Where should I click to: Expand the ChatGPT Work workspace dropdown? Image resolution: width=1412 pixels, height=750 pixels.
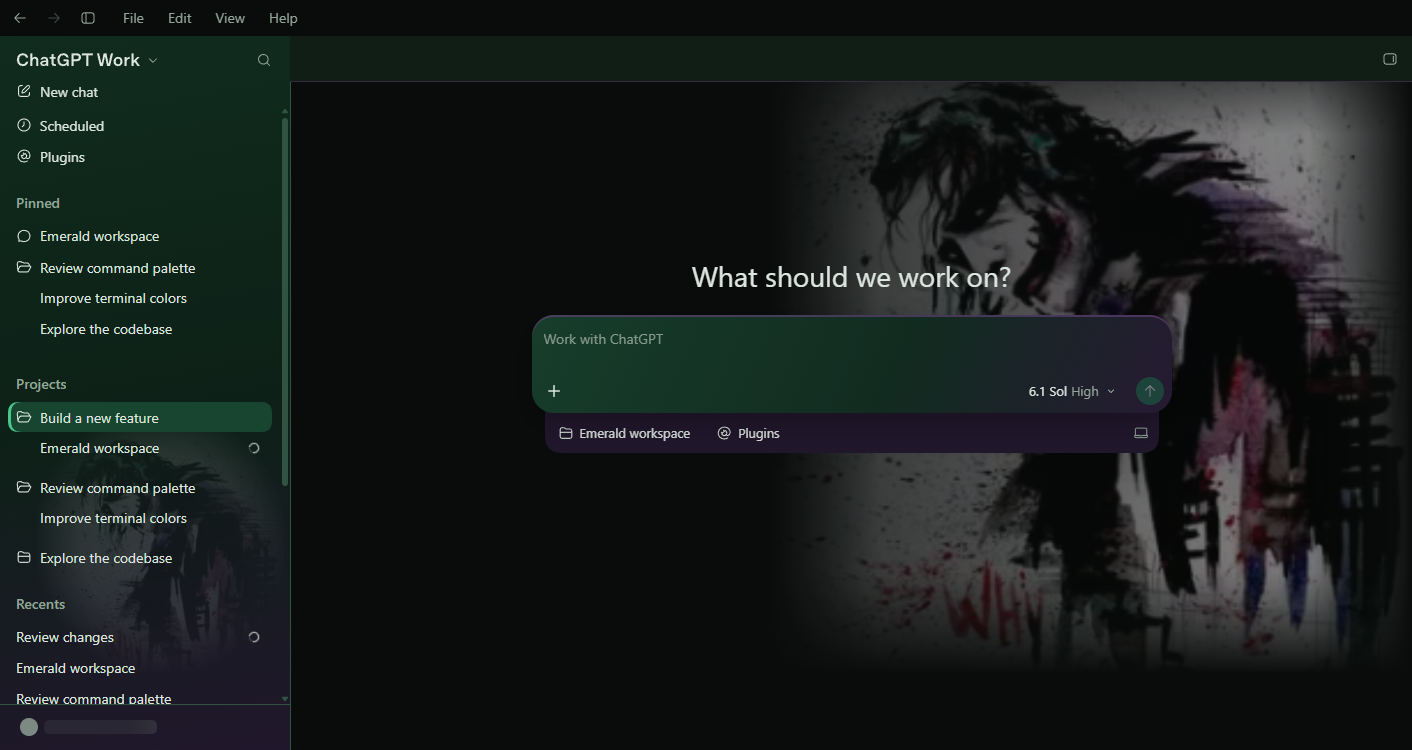(x=87, y=60)
